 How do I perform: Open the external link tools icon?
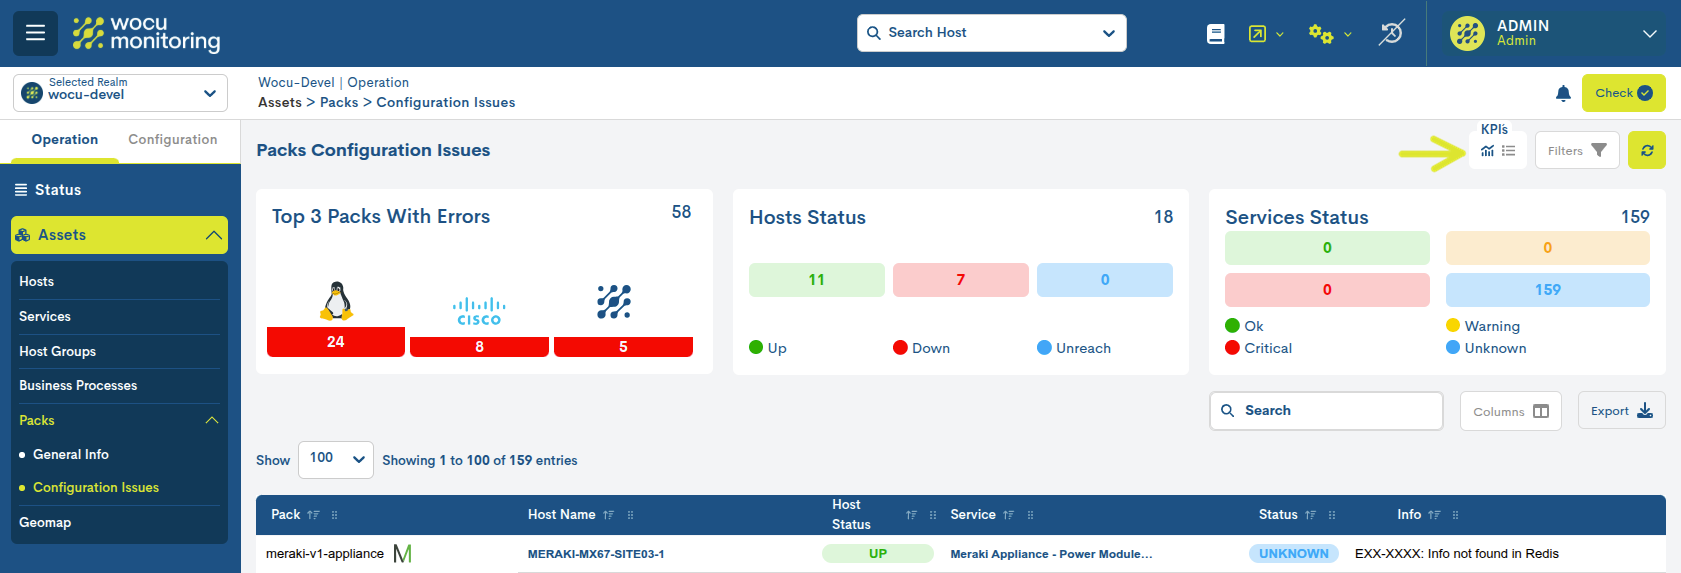coord(1257,34)
